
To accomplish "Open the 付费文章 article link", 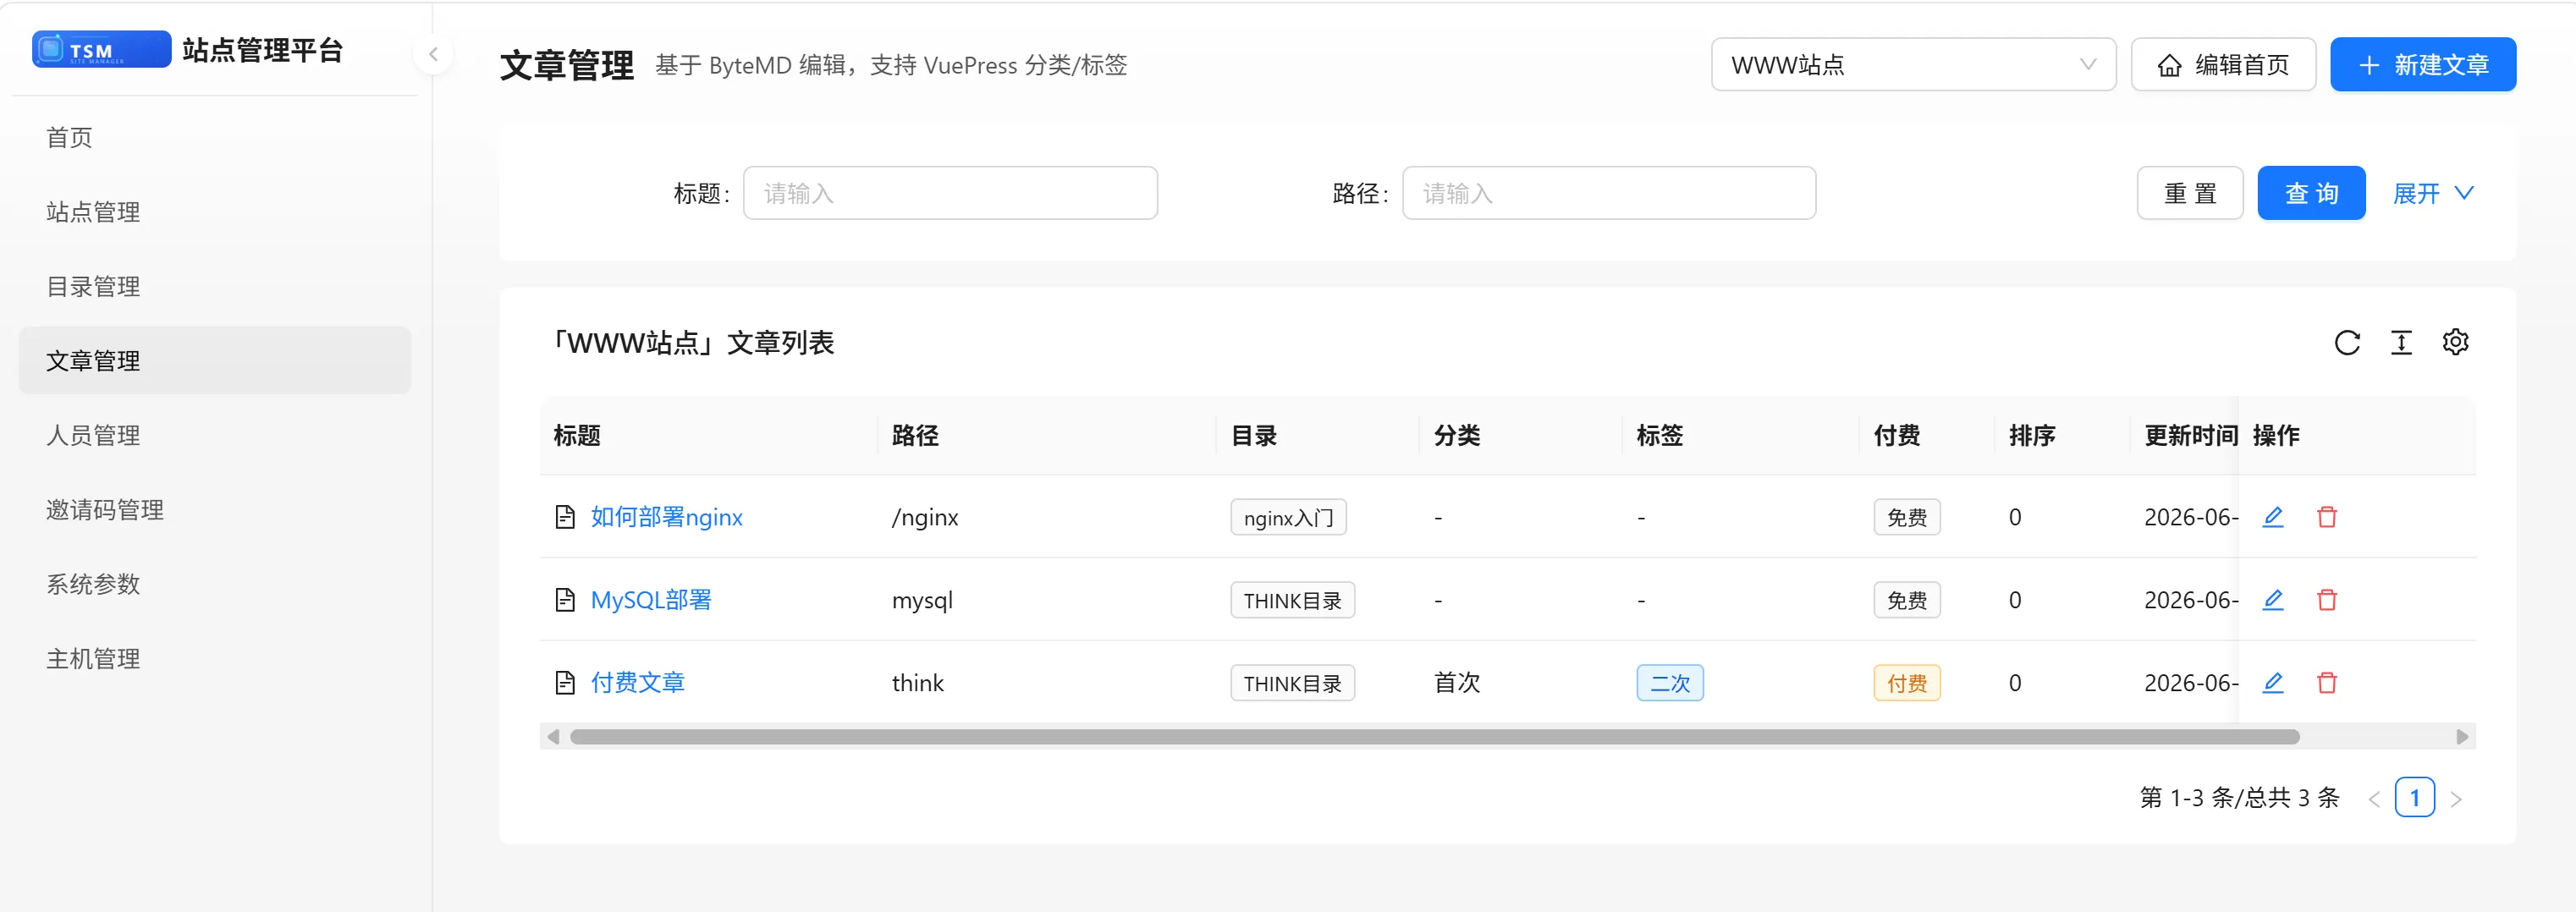I will coord(637,683).
